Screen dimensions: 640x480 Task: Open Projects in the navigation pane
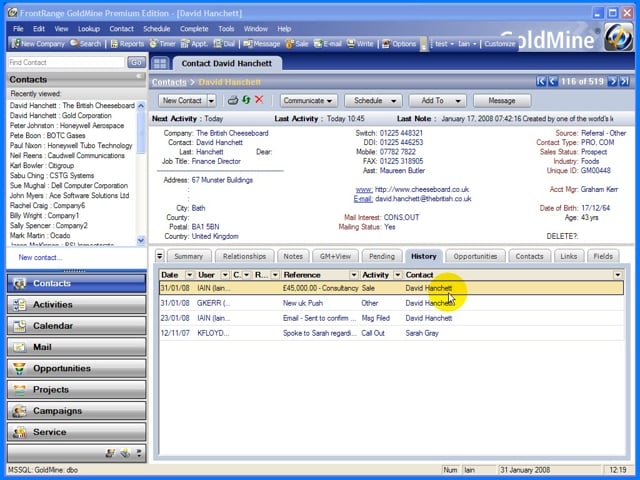click(x=76, y=389)
